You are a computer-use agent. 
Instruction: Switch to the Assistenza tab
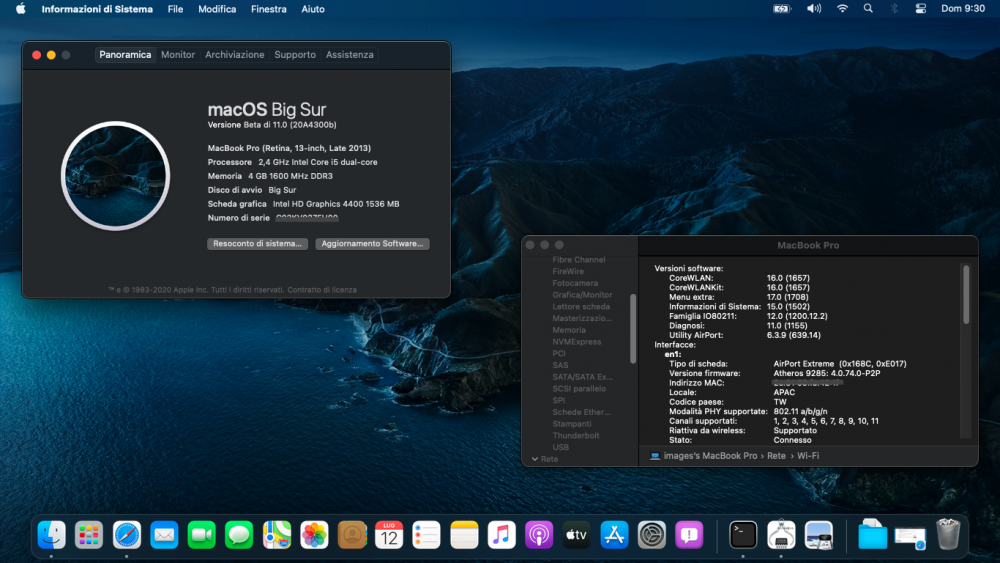point(349,55)
